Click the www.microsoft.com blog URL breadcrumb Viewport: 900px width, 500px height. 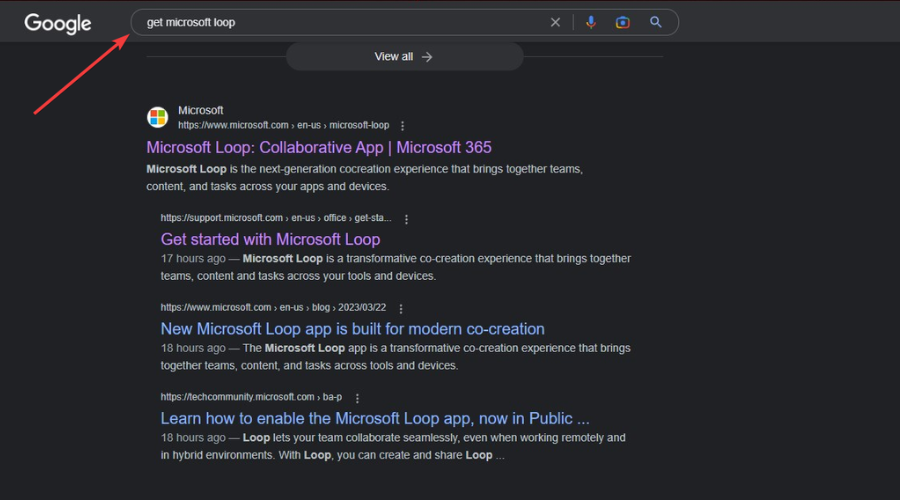(273, 308)
